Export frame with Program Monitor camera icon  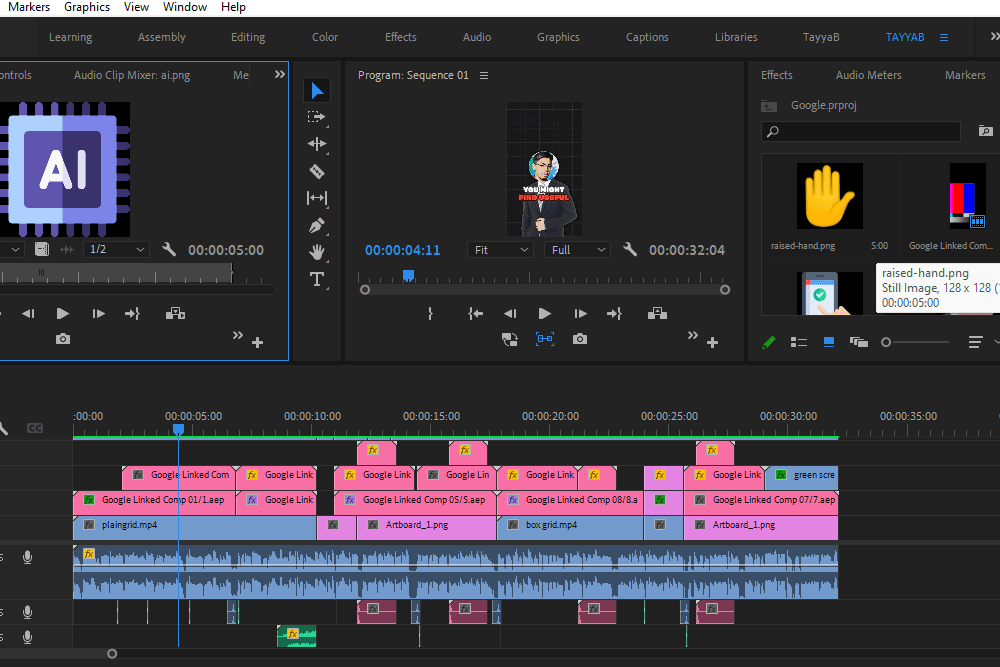pos(580,340)
